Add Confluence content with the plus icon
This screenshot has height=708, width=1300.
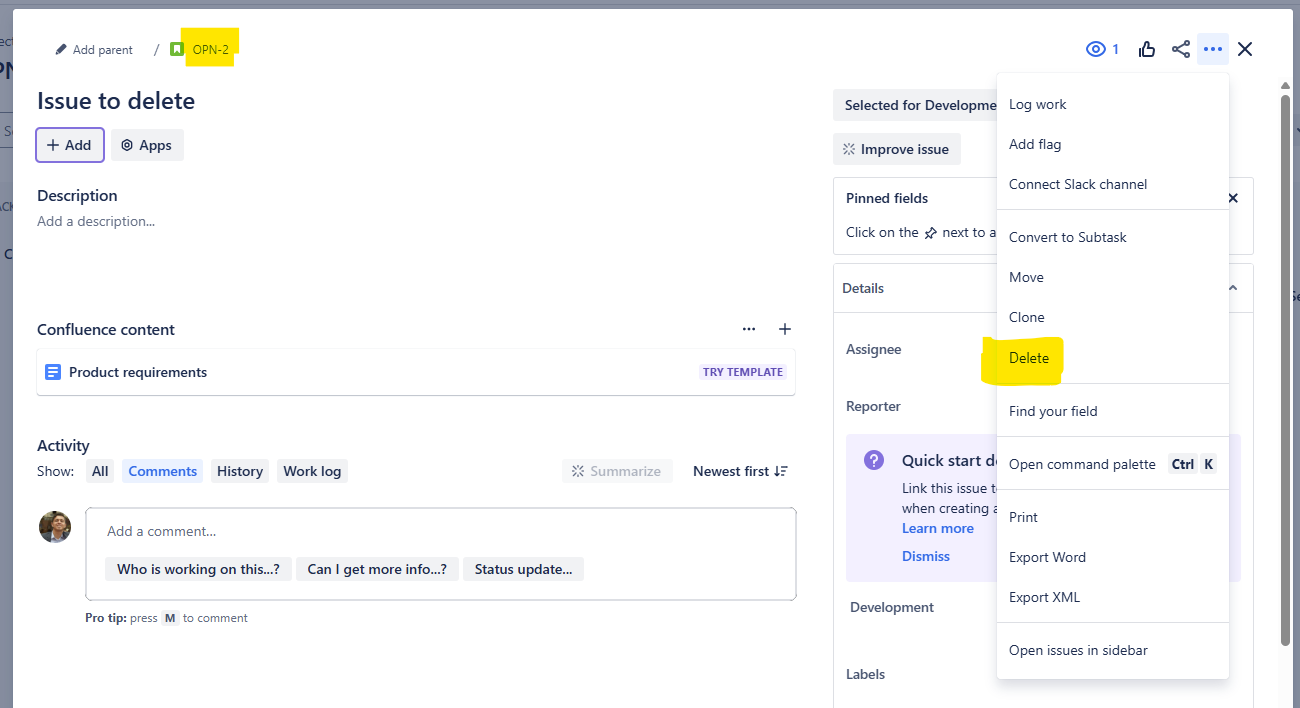tap(785, 329)
